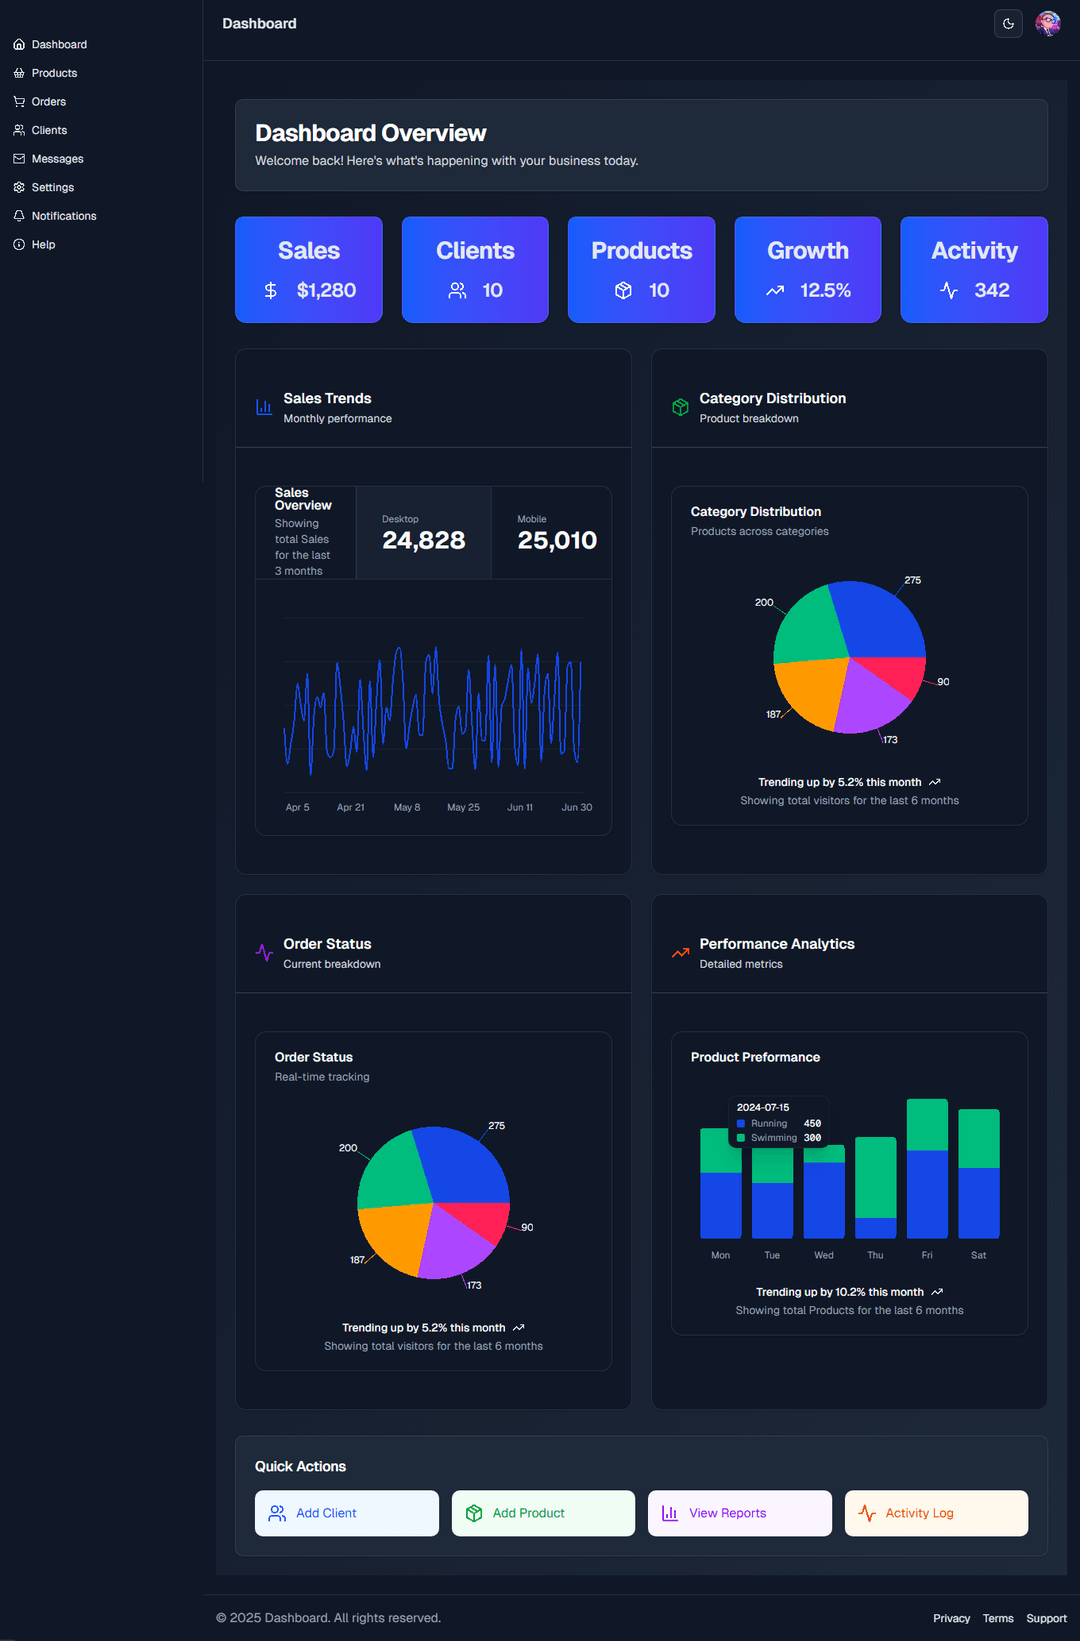Click the Sales Trends bar chart icon
1080x1641 pixels.
264,407
